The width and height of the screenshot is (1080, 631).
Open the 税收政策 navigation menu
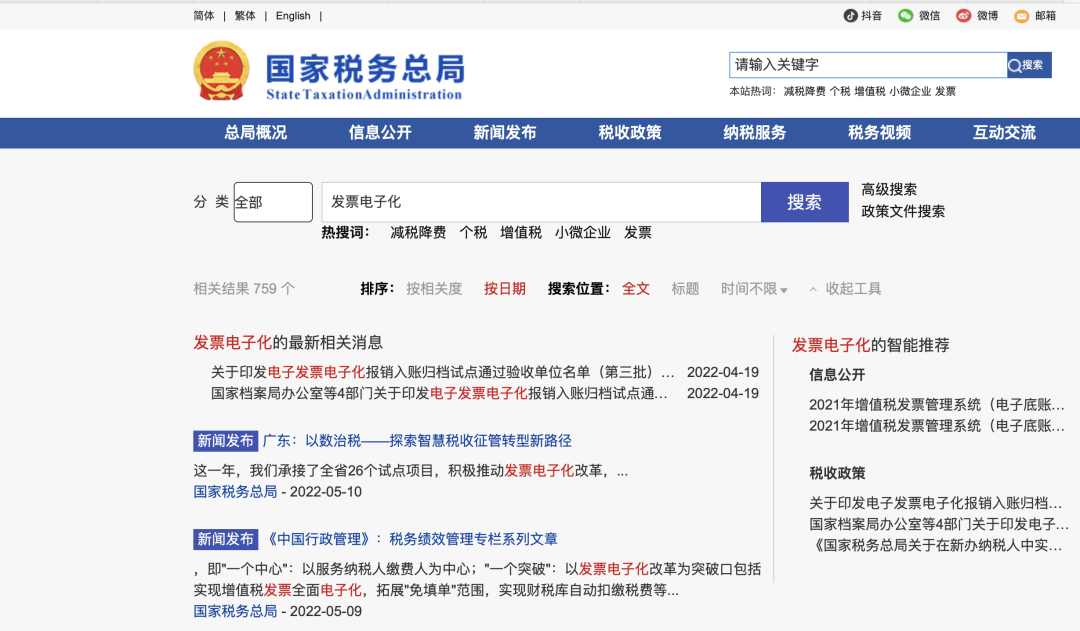[x=627, y=132]
